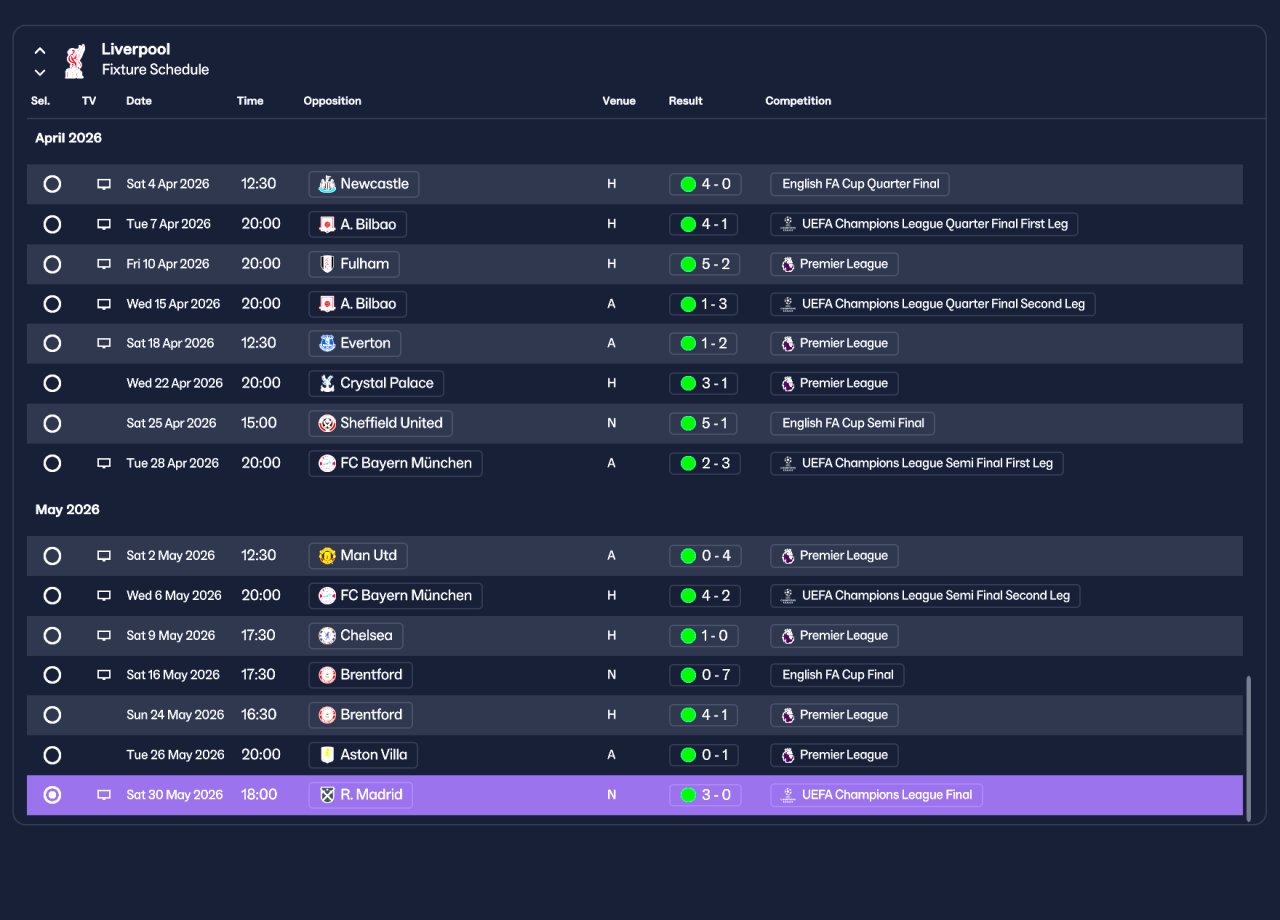Open English FA Cup Quarter Final competition
The height and width of the screenshot is (920, 1280).
pos(860,184)
